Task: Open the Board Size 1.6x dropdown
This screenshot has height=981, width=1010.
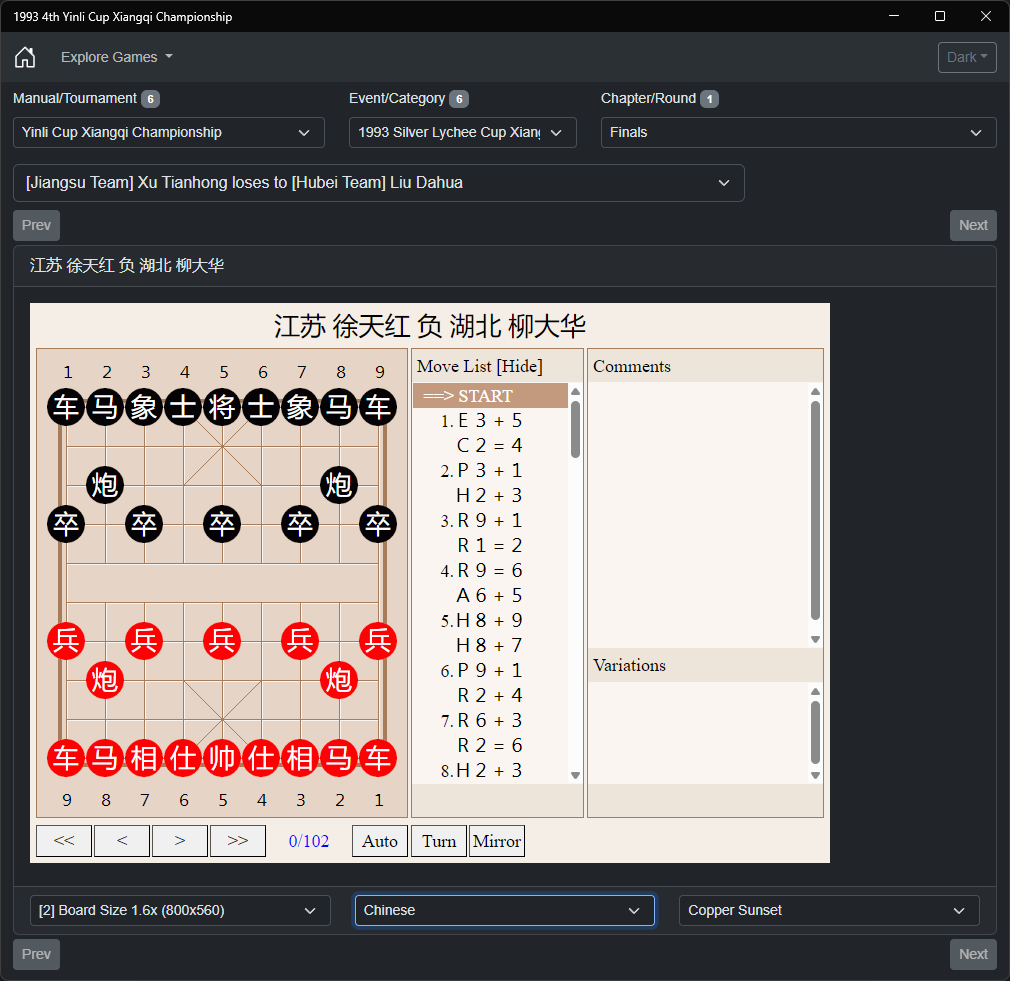Action: click(180, 911)
